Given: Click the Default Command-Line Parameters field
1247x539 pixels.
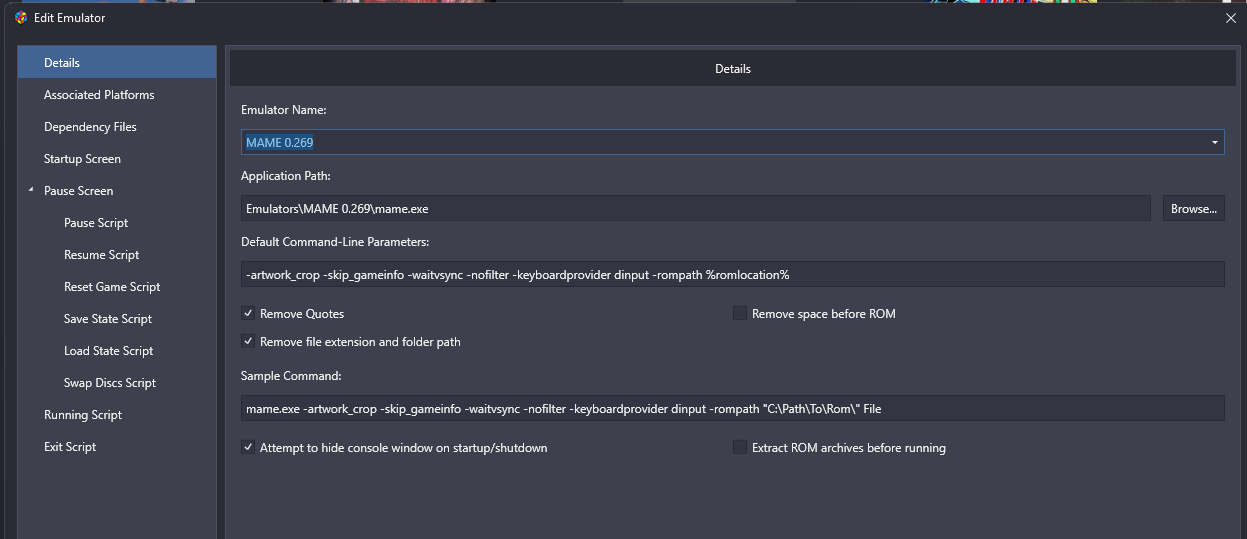Looking at the screenshot, I should click(733, 274).
